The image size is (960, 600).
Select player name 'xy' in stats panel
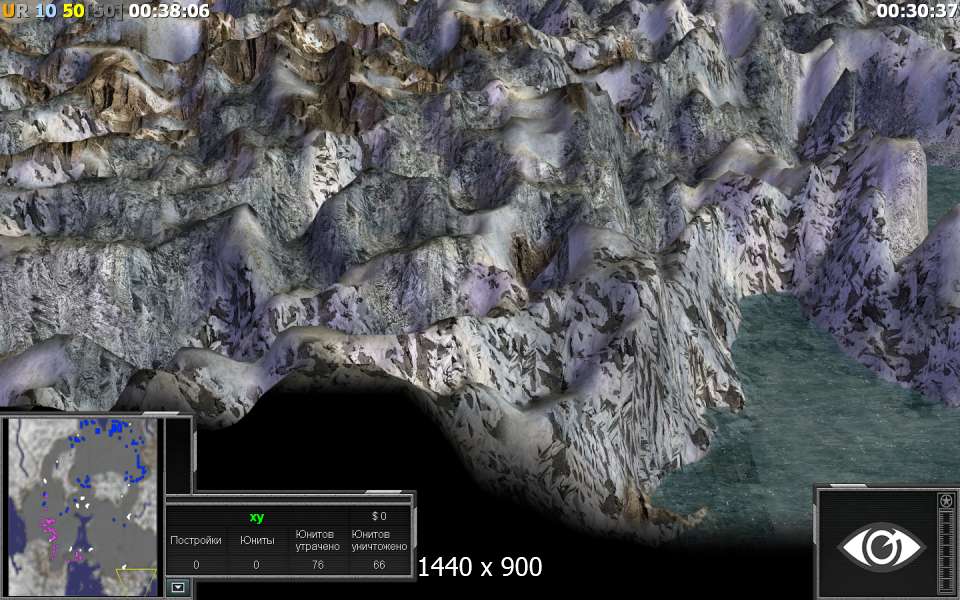coord(257,517)
